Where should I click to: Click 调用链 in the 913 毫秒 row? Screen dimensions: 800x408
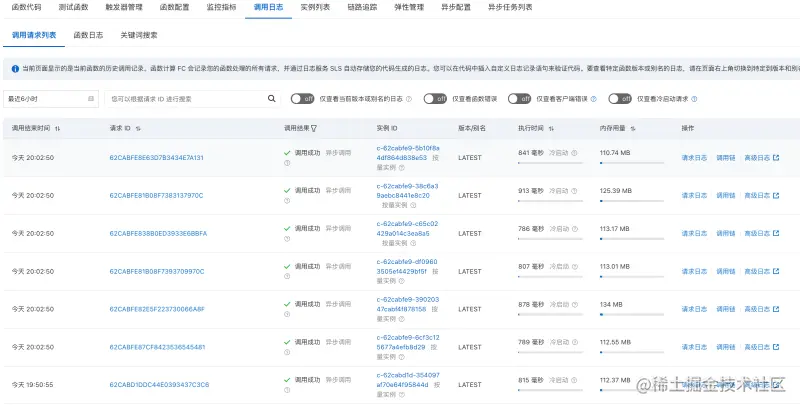pyautogui.click(x=726, y=195)
